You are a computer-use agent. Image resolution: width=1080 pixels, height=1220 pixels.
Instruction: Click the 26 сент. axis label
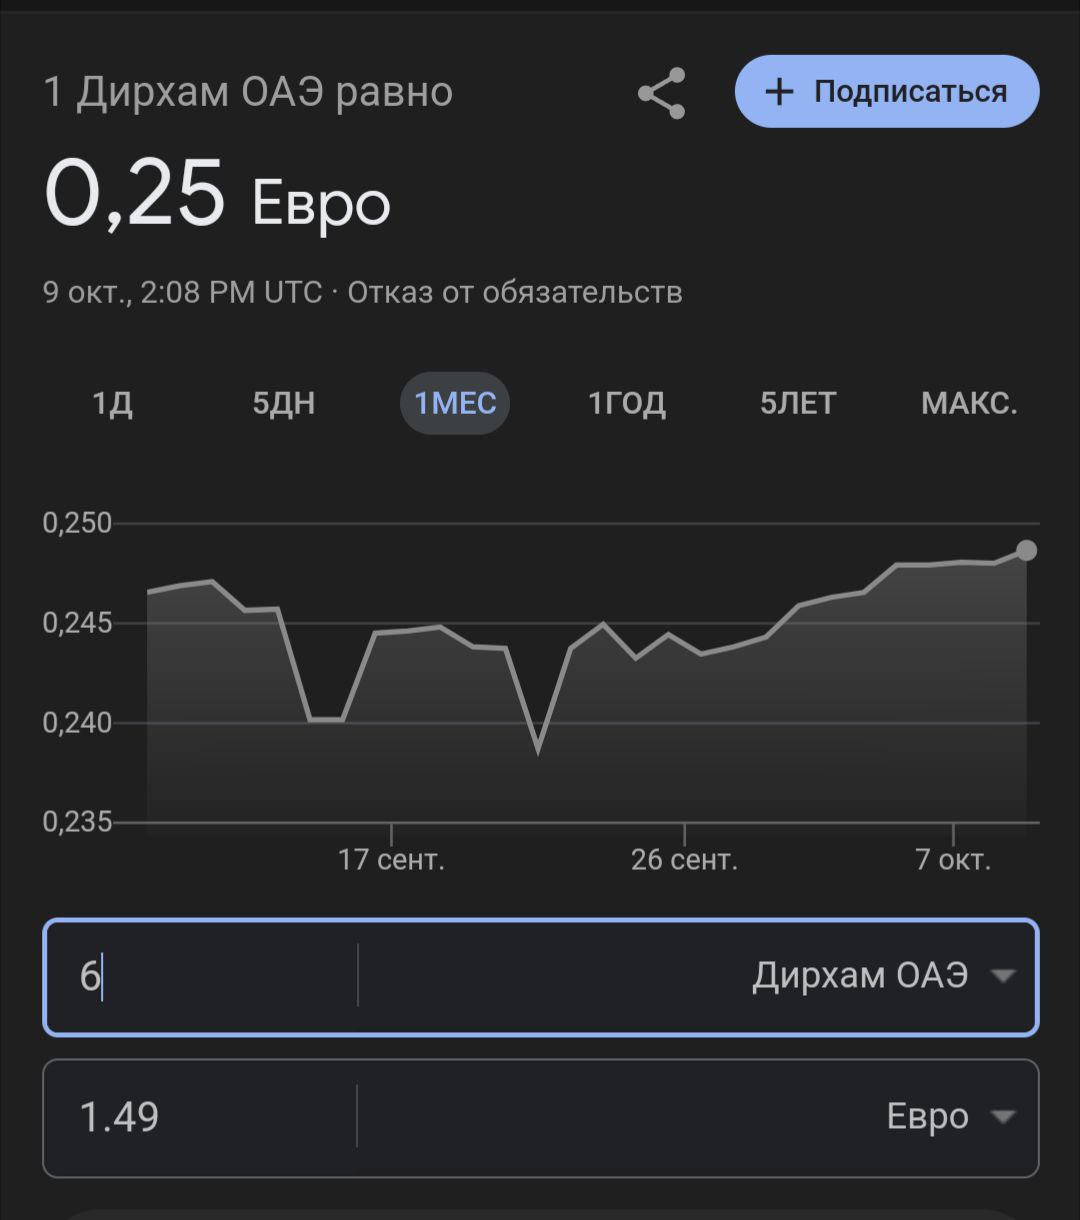coord(684,860)
